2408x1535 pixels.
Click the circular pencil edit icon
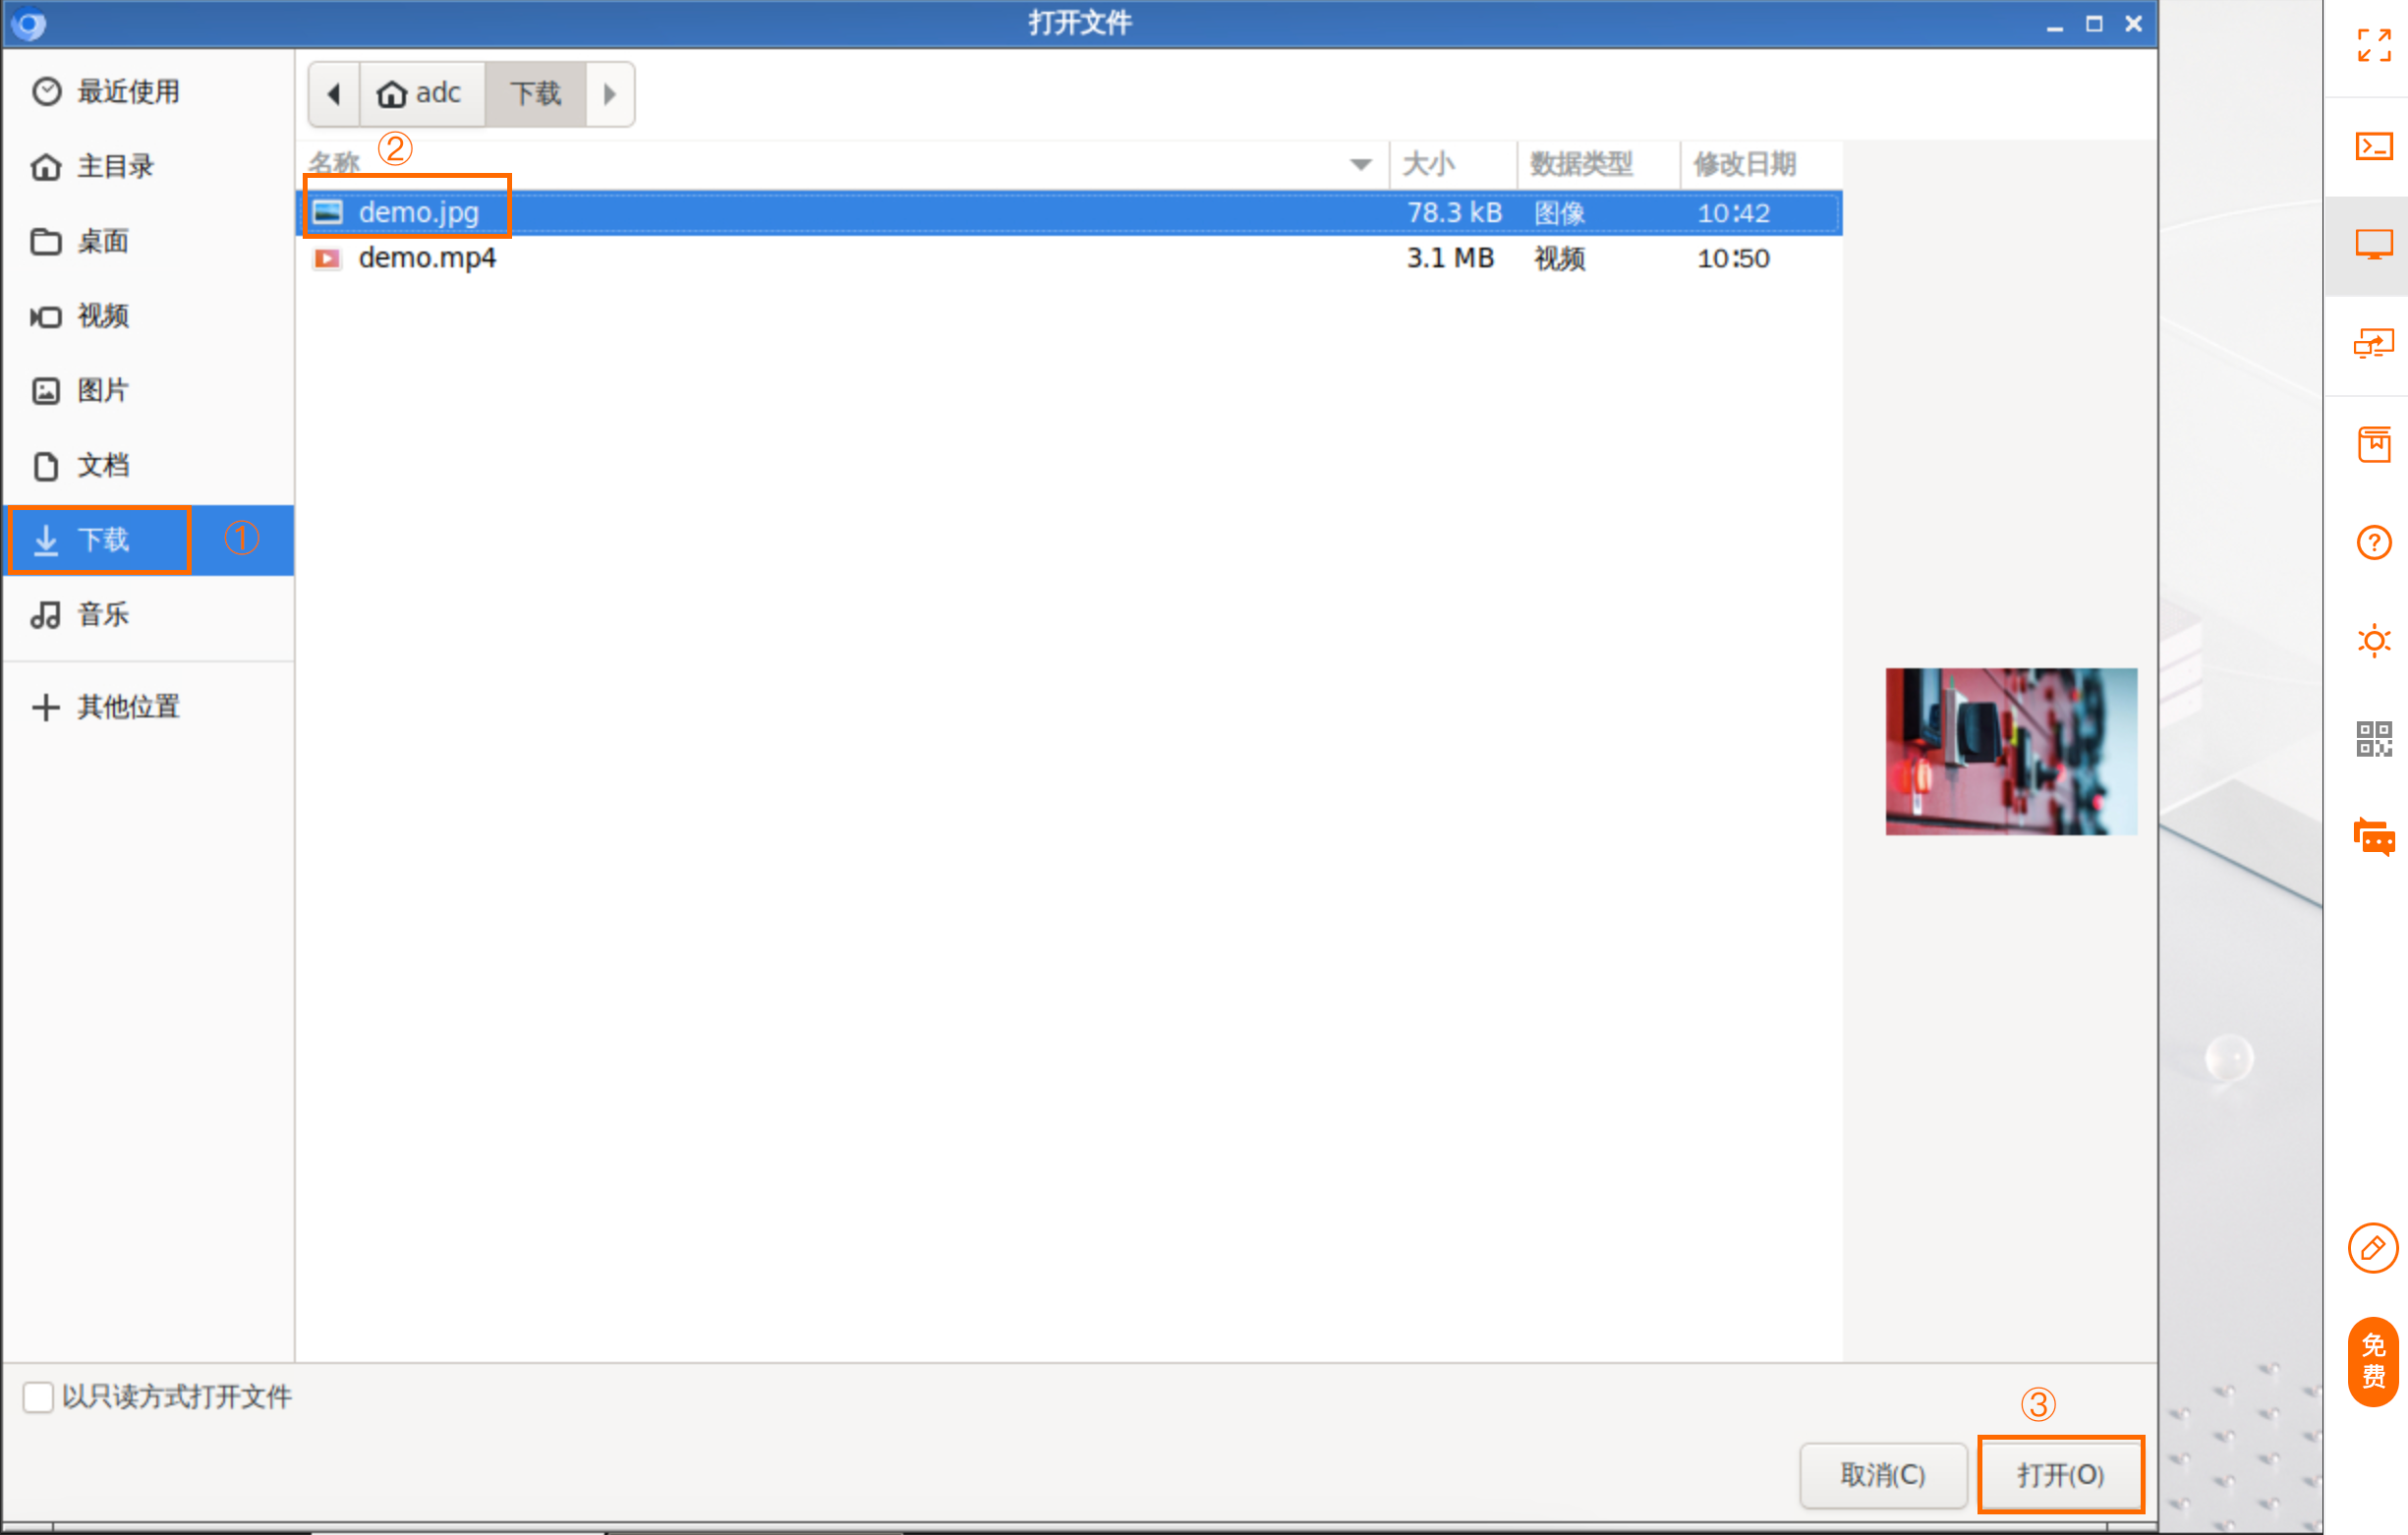2372,1247
